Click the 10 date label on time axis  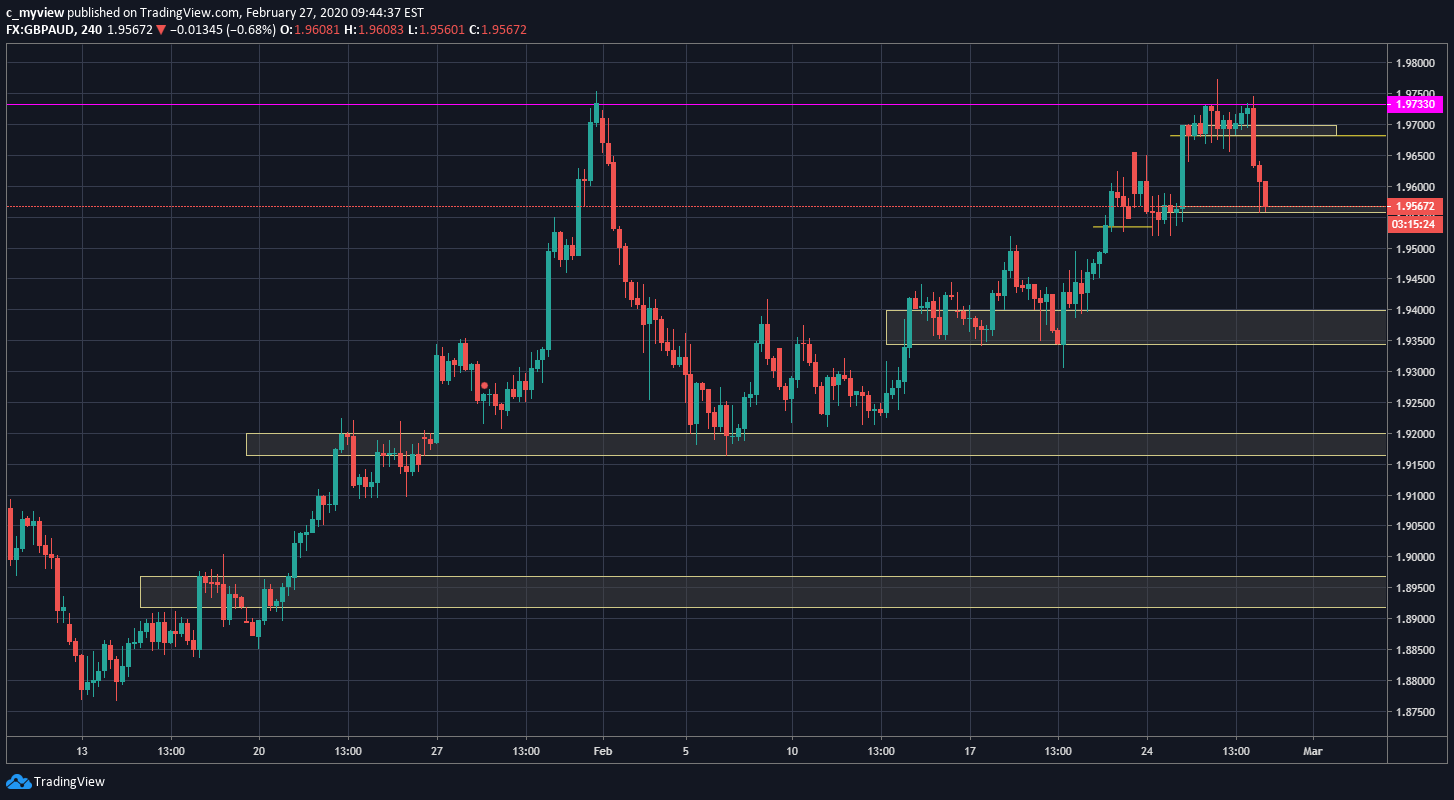(792, 750)
